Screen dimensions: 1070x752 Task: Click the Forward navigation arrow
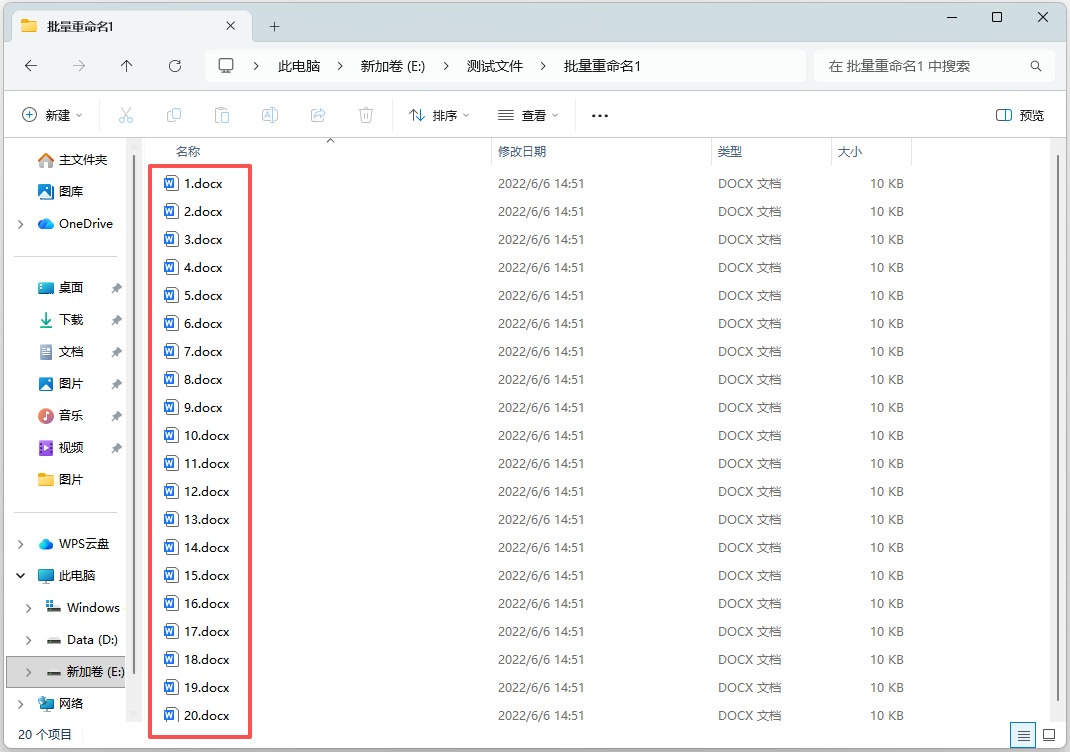(x=79, y=66)
